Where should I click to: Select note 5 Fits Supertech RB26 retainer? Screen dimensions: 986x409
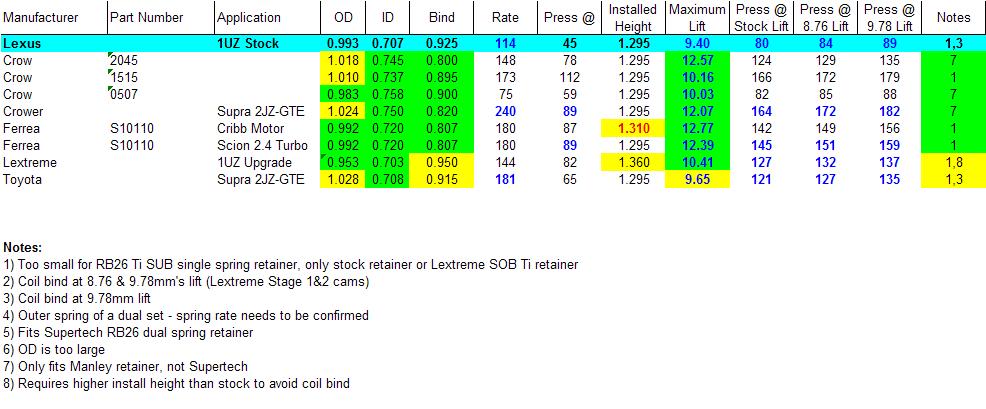[x=128, y=332]
